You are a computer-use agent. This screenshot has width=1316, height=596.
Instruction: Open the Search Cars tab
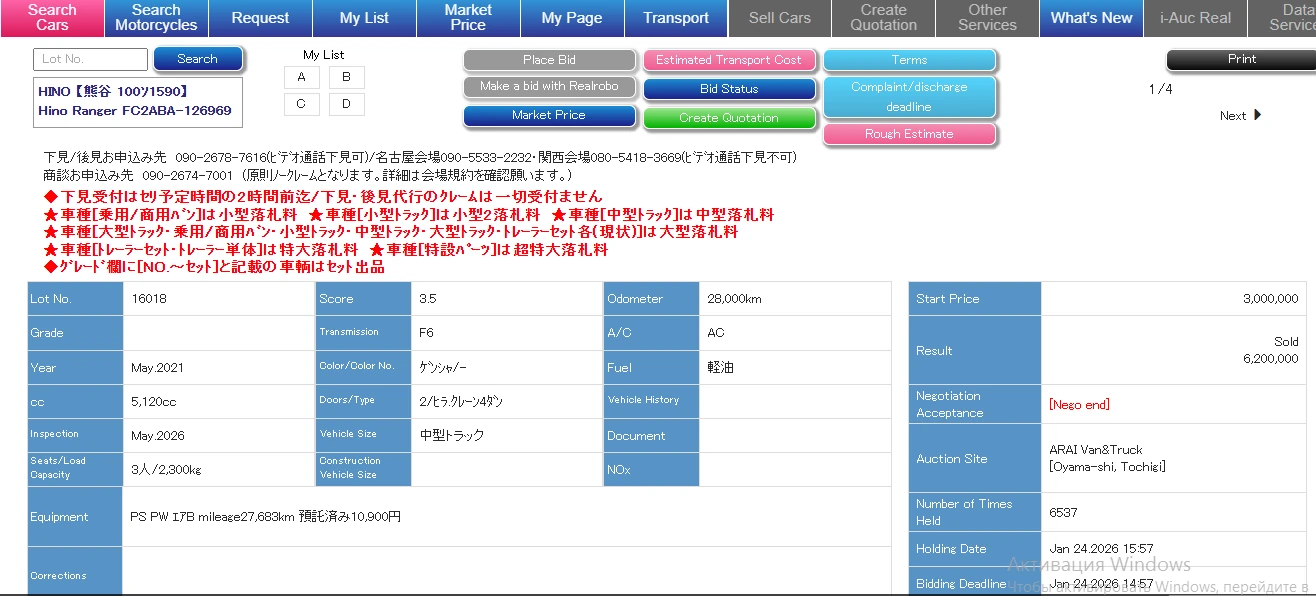point(52,17)
